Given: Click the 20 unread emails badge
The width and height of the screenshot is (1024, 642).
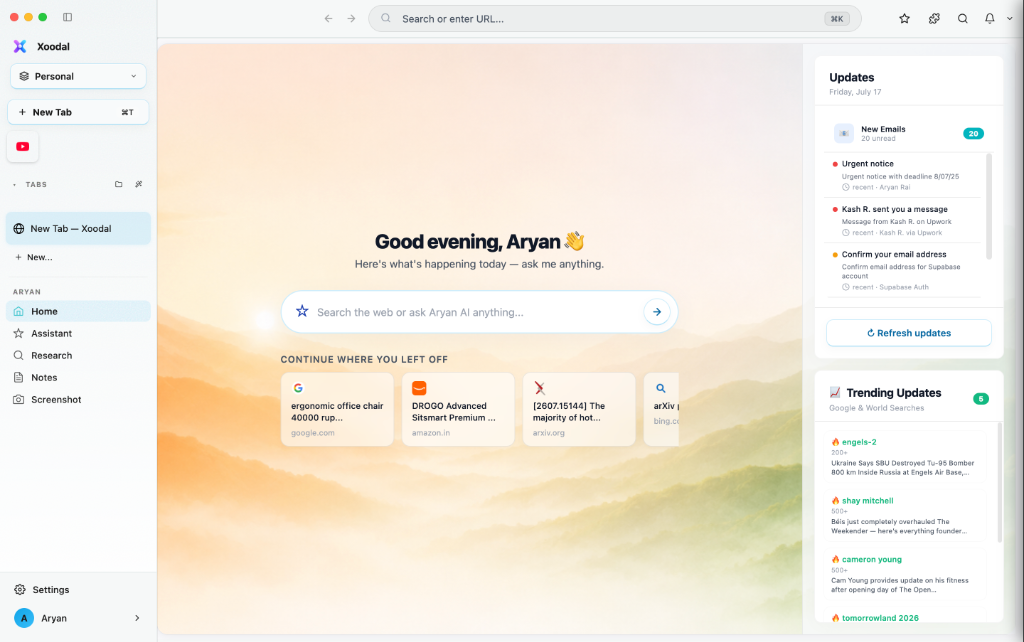Looking at the screenshot, I should point(973,133).
